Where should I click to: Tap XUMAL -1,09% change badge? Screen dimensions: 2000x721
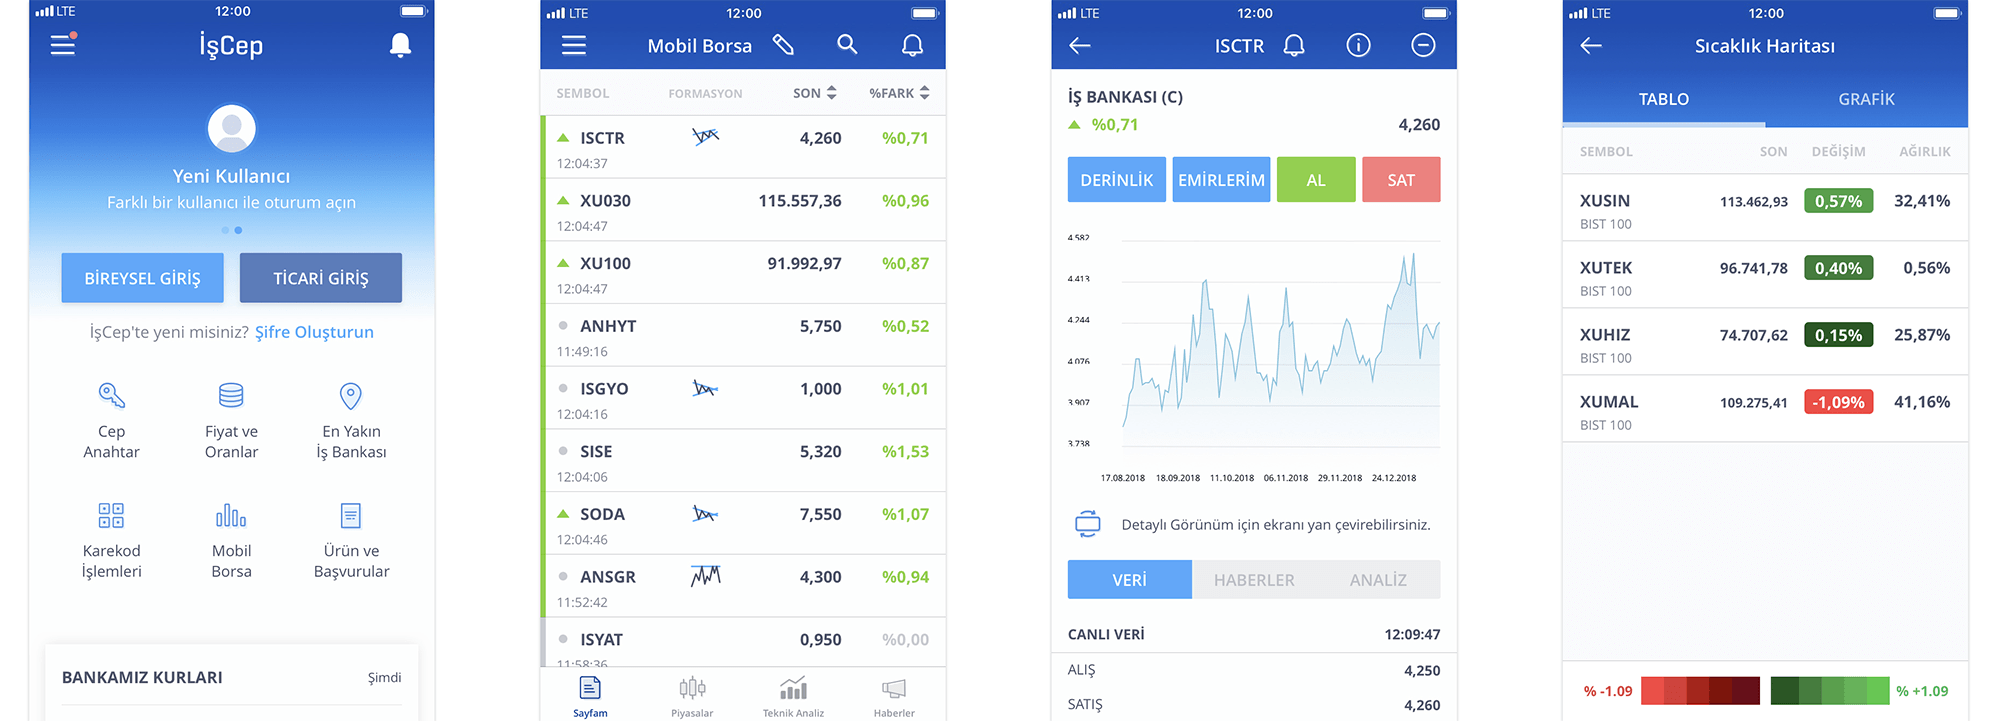1838,402
